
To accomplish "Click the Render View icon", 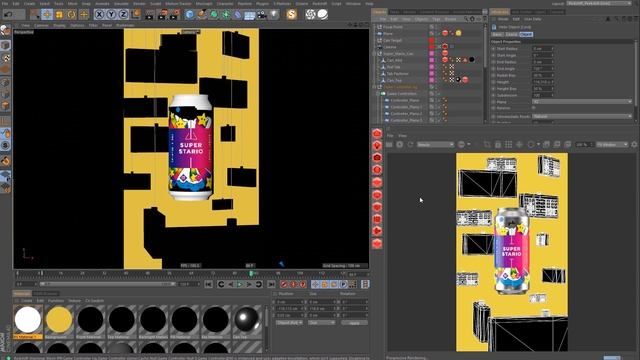I will click(150, 15).
